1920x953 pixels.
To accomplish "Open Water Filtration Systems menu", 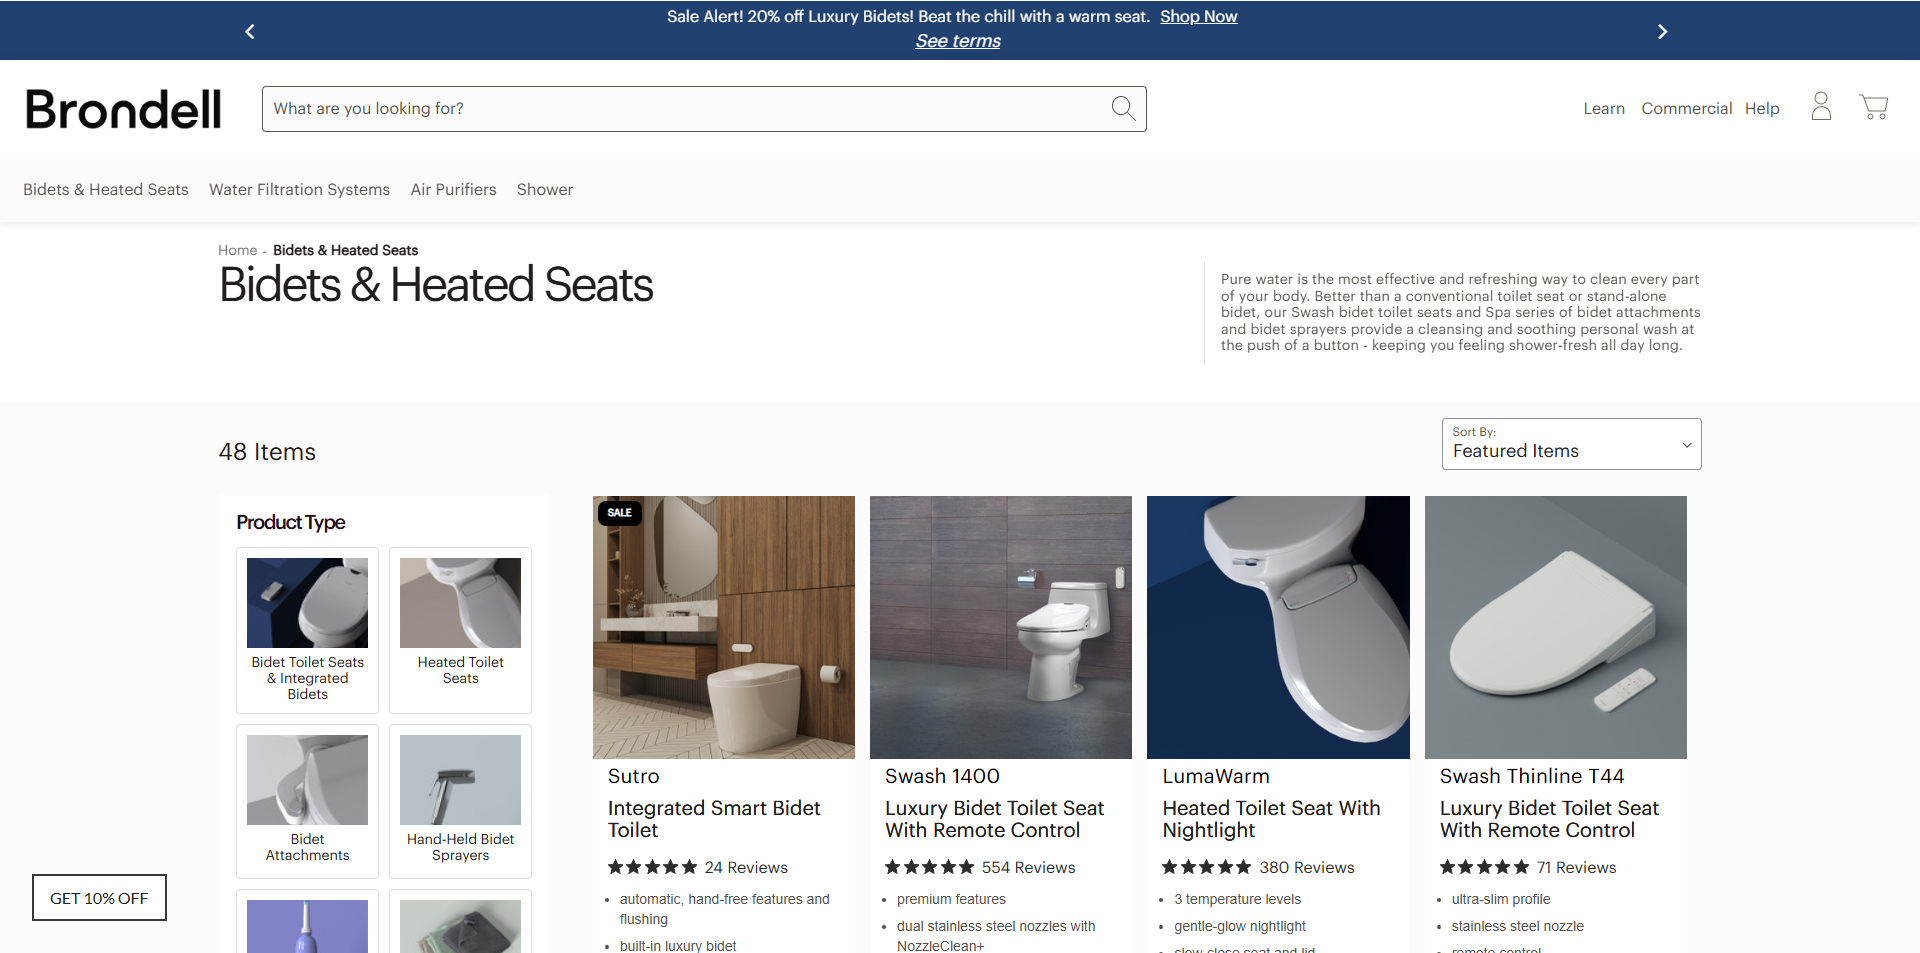I will [x=299, y=190].
